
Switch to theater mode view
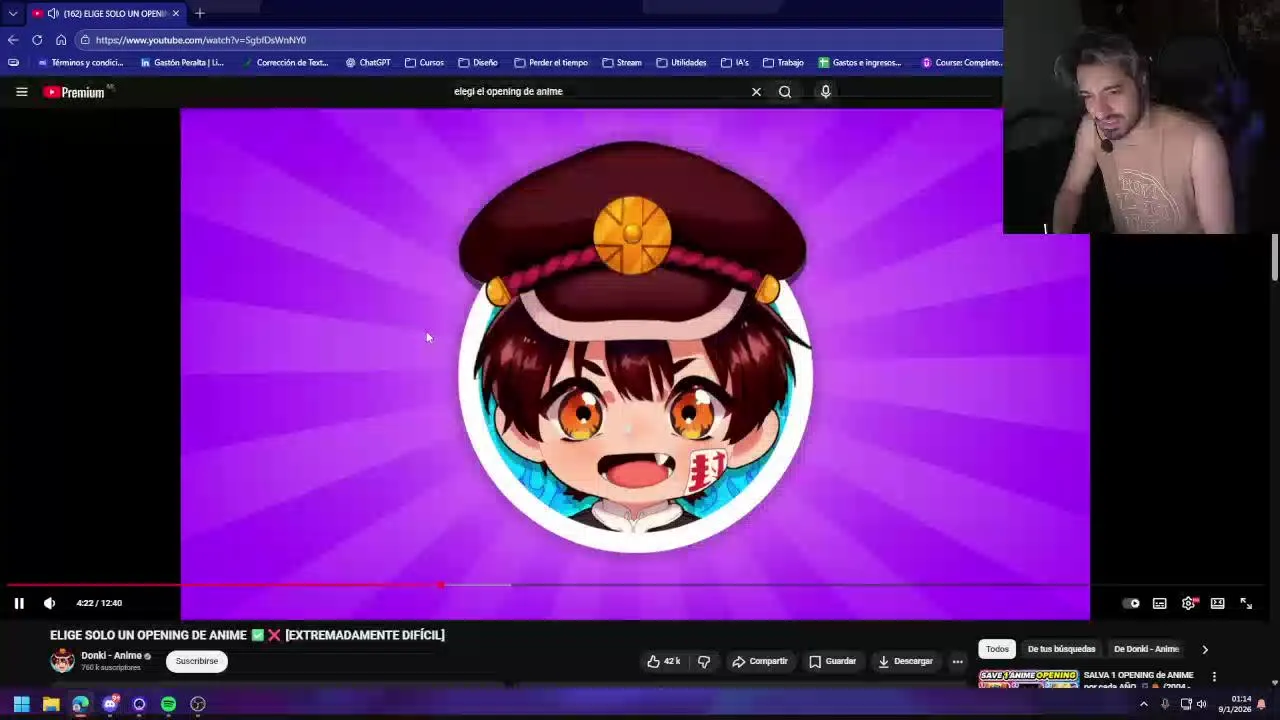1217,603
